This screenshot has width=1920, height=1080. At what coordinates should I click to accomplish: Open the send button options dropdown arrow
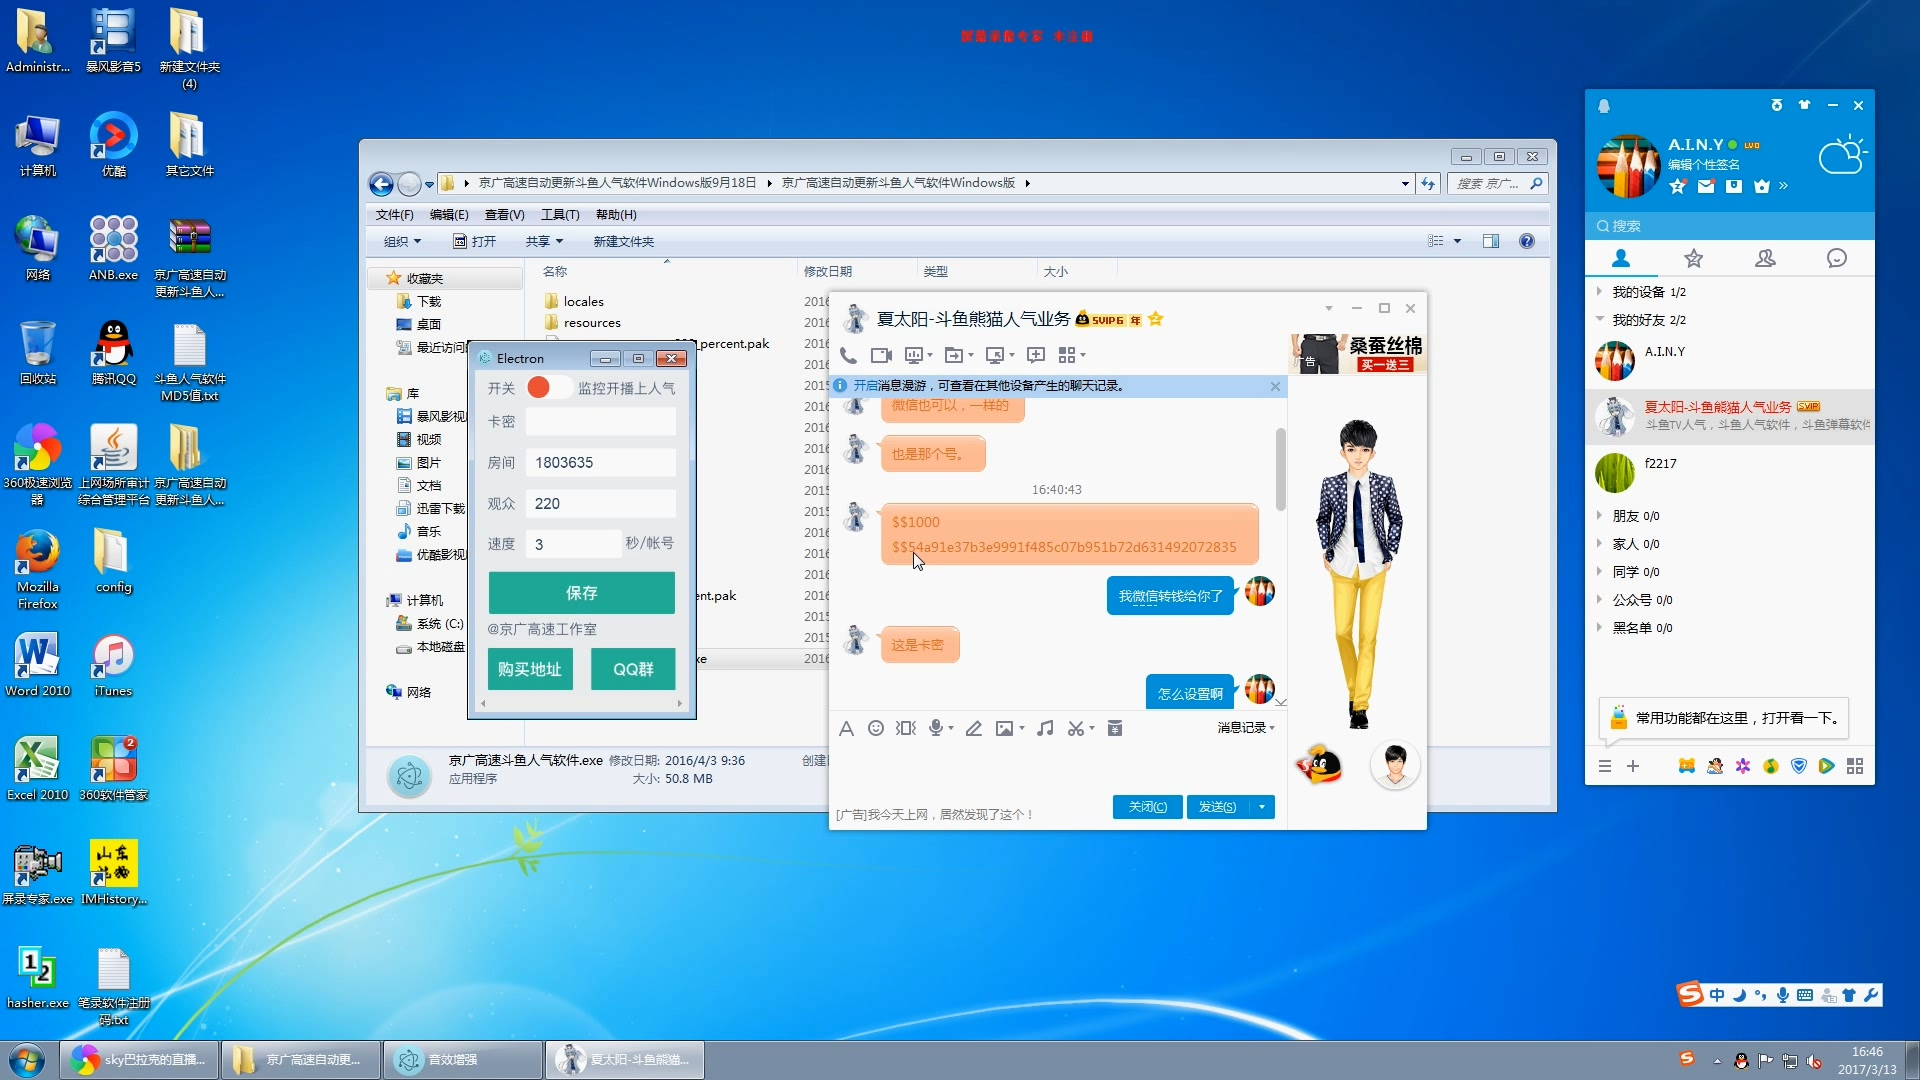click(1262, 807)
